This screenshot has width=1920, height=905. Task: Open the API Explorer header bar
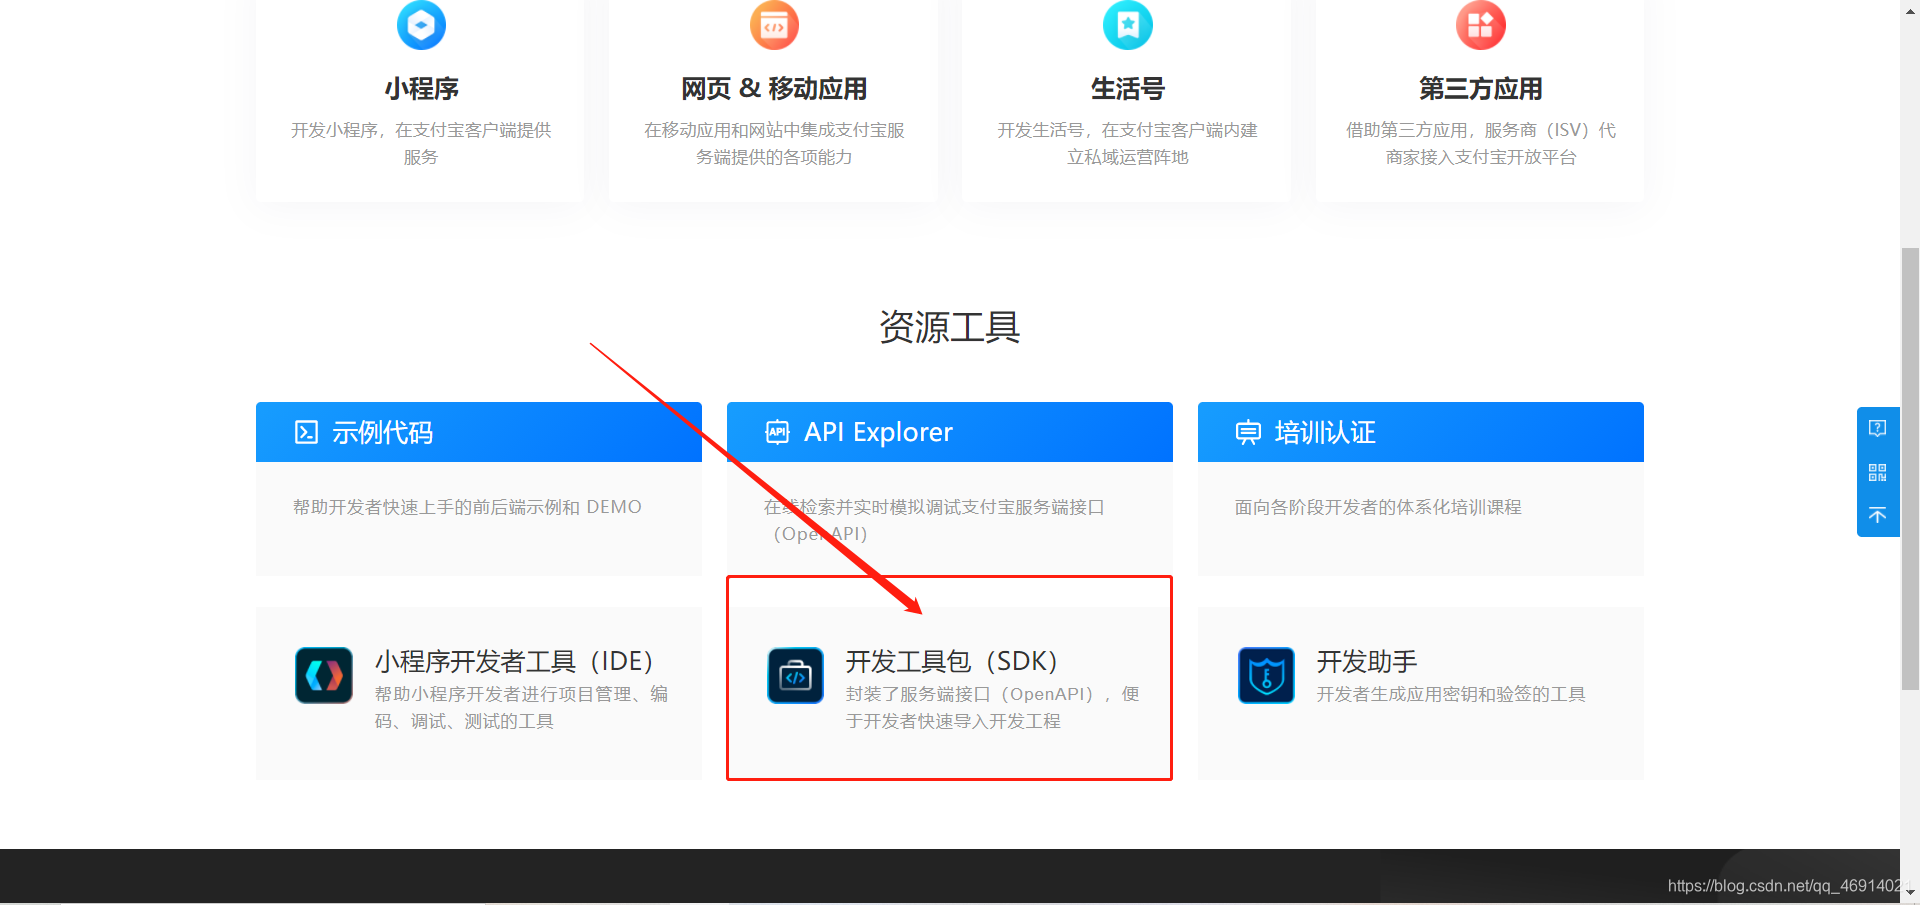[x=950, y=432]
